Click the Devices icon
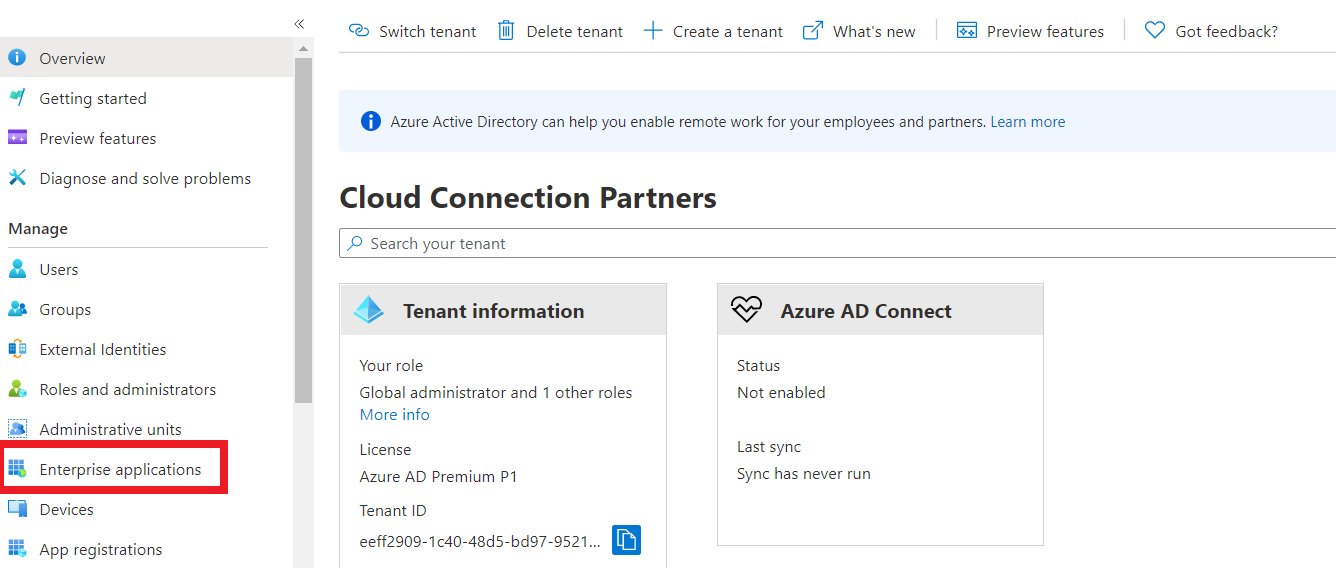The width and height of the screenshot is (1336, 568). coord(17,509)
